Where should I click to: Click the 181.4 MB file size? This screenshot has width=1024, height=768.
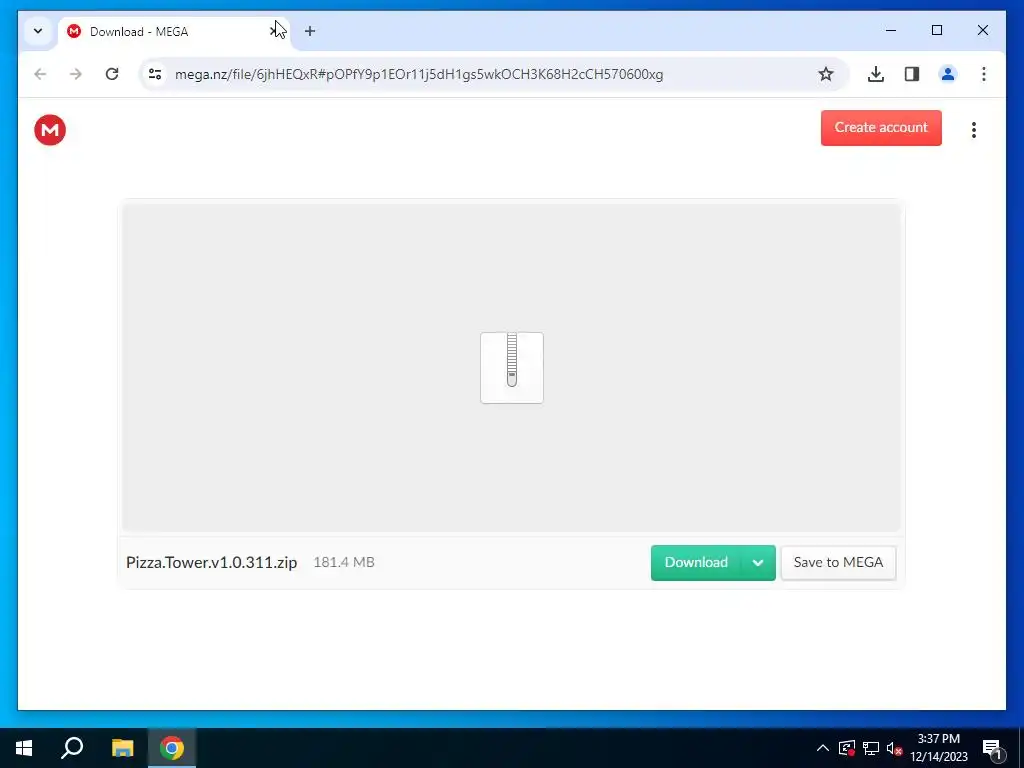pyautogui.click(x=344, y=562)
